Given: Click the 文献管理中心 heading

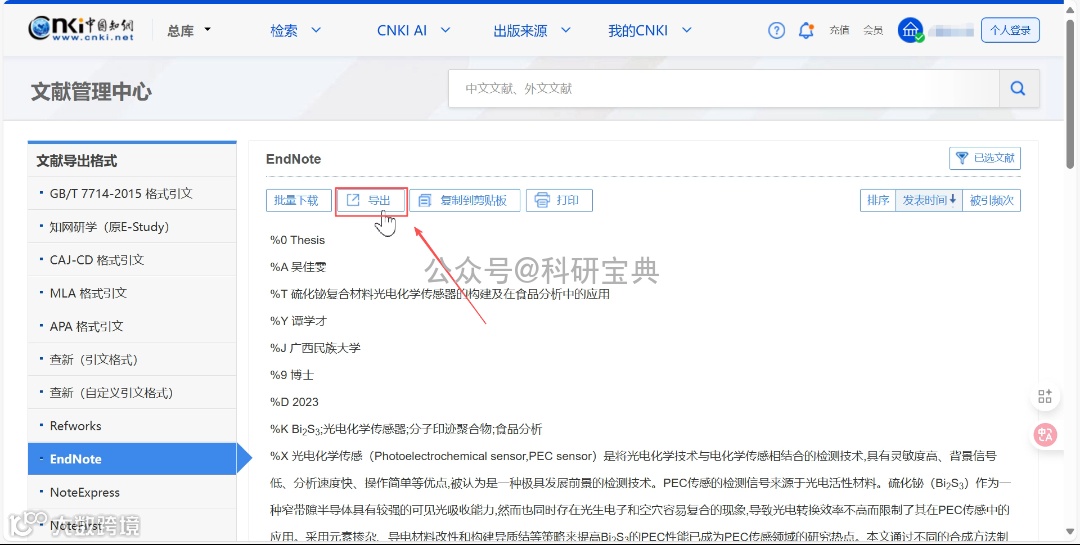Looking at the screenshot, I should pos(91,91).
